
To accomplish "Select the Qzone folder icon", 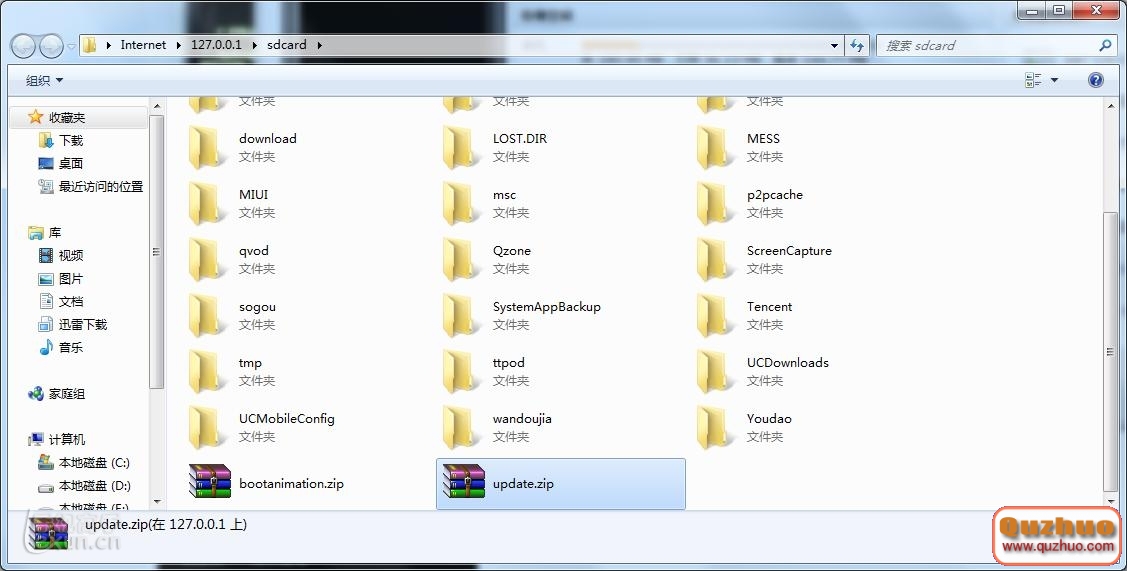I will (461, 260).
